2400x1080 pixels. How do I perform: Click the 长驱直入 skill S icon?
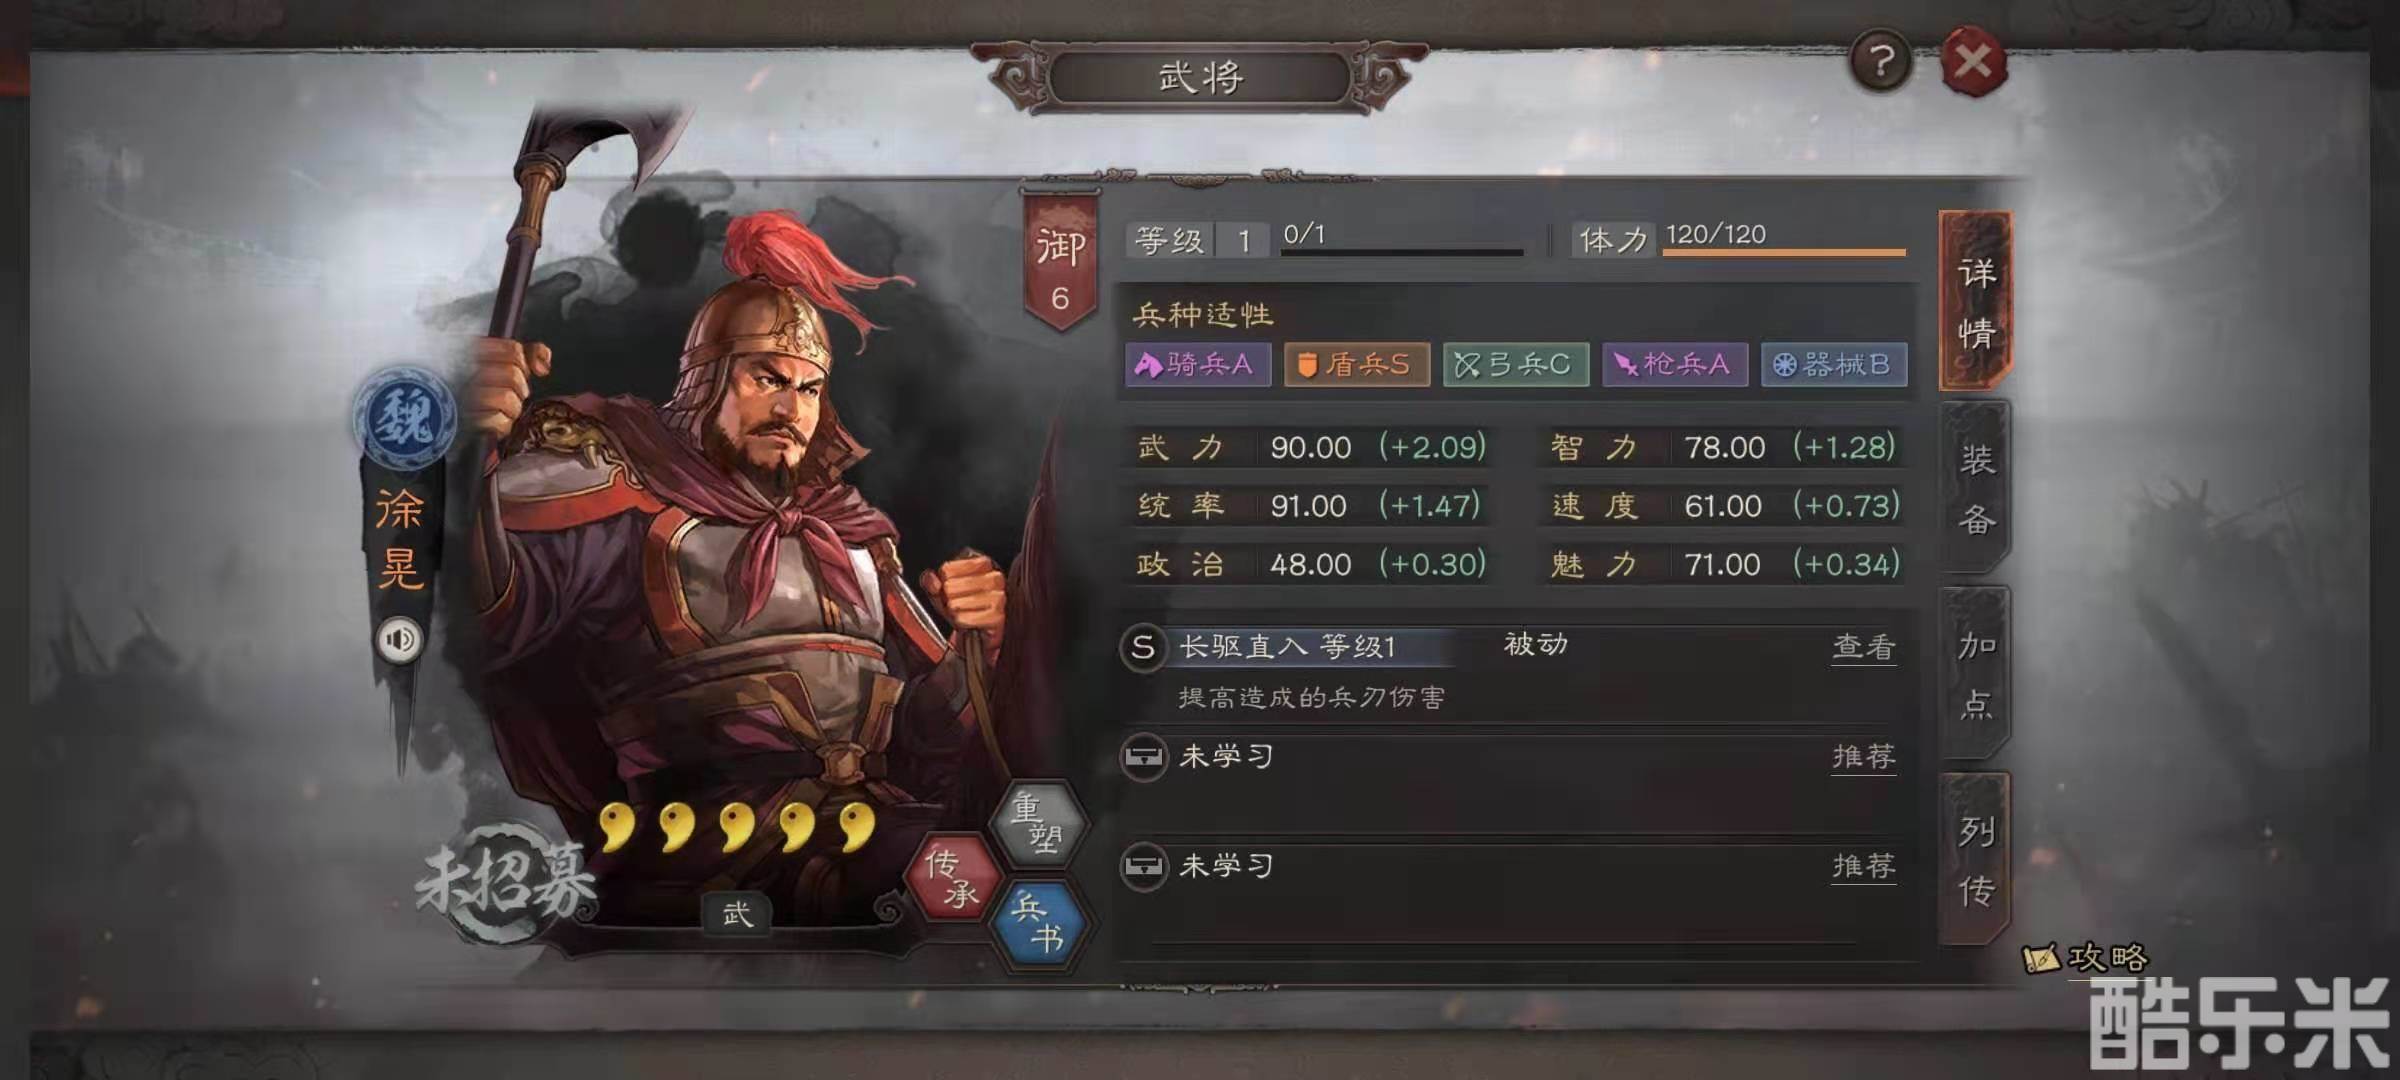(1143, 647)
